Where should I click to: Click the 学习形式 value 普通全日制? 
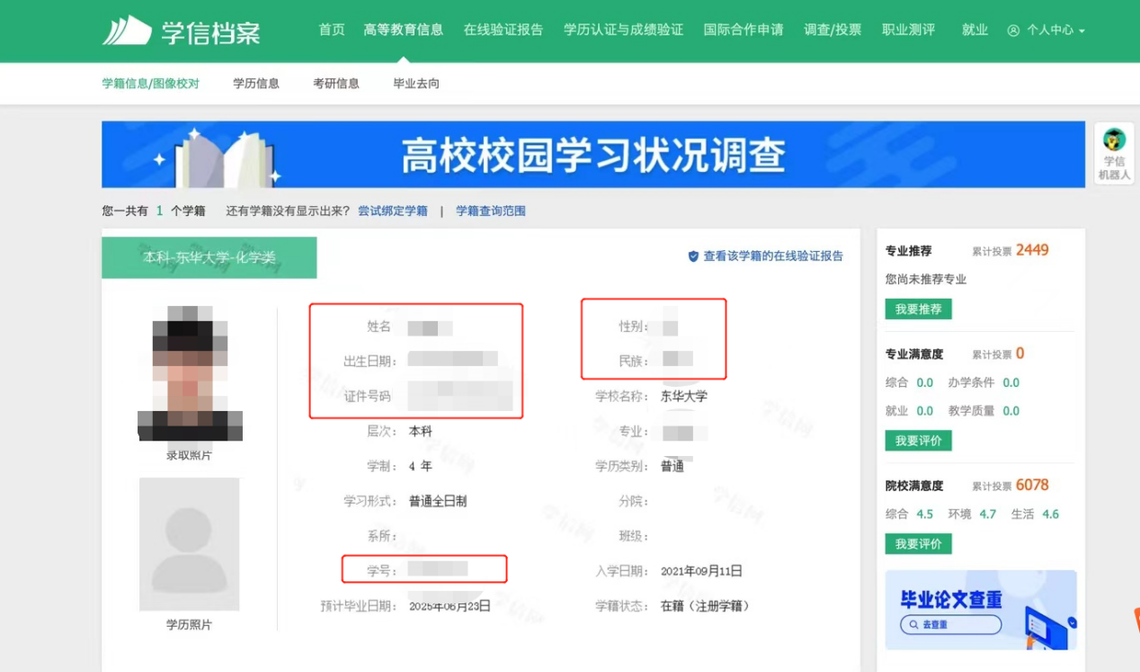(x=438, y=501)
